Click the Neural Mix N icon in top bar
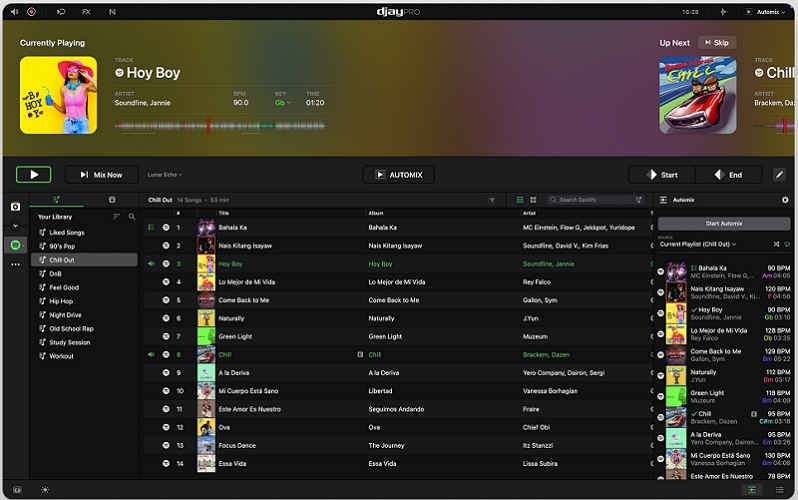Viewport: 798px width, 500px height. [x=112, y=12]
